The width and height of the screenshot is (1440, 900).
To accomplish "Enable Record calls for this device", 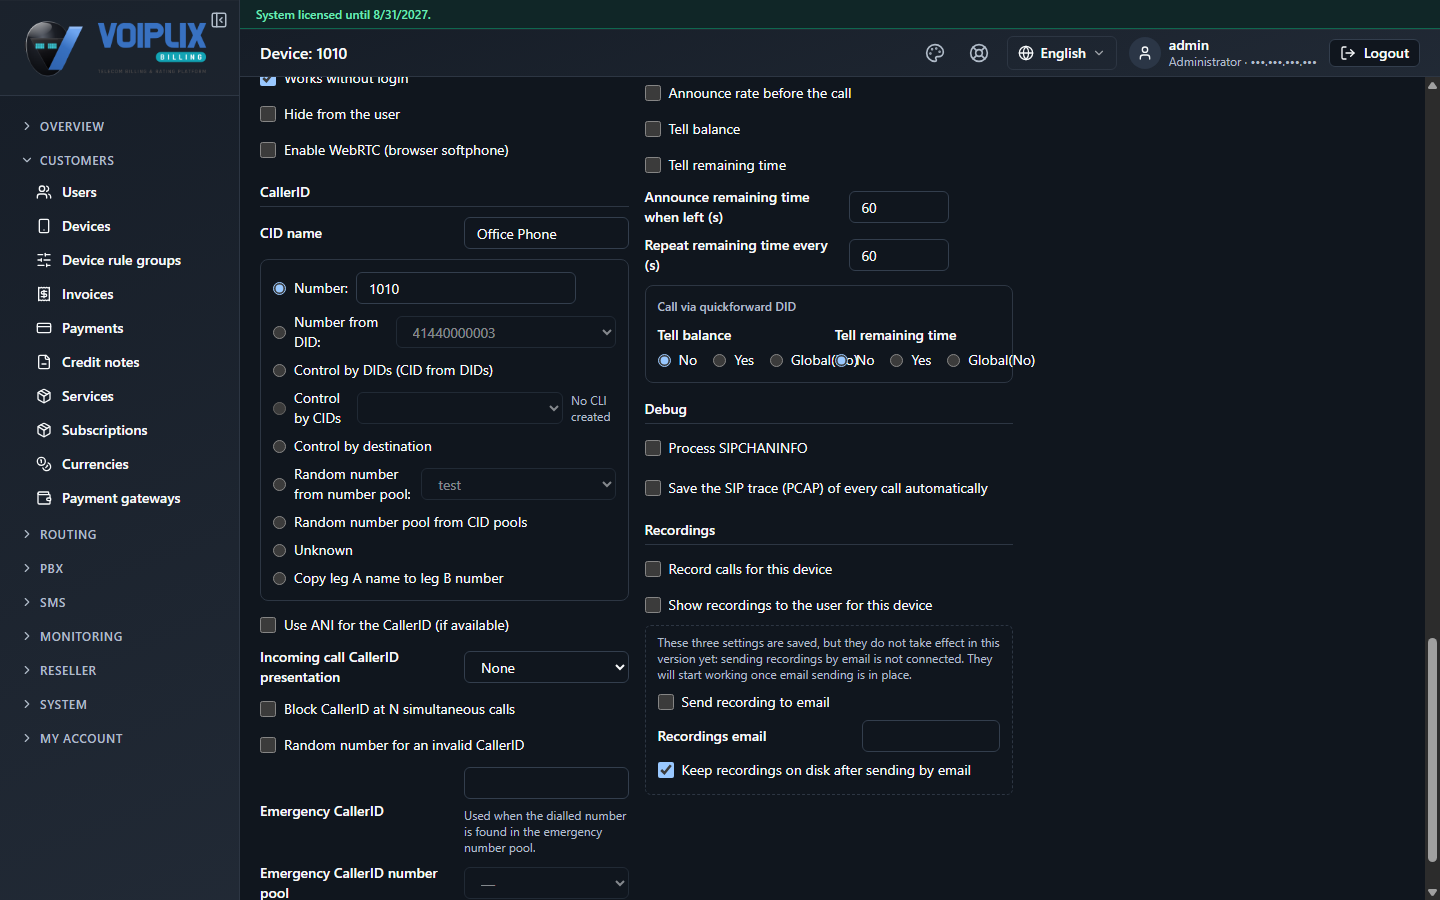I will pyautogui.click(x=653, y=569).
